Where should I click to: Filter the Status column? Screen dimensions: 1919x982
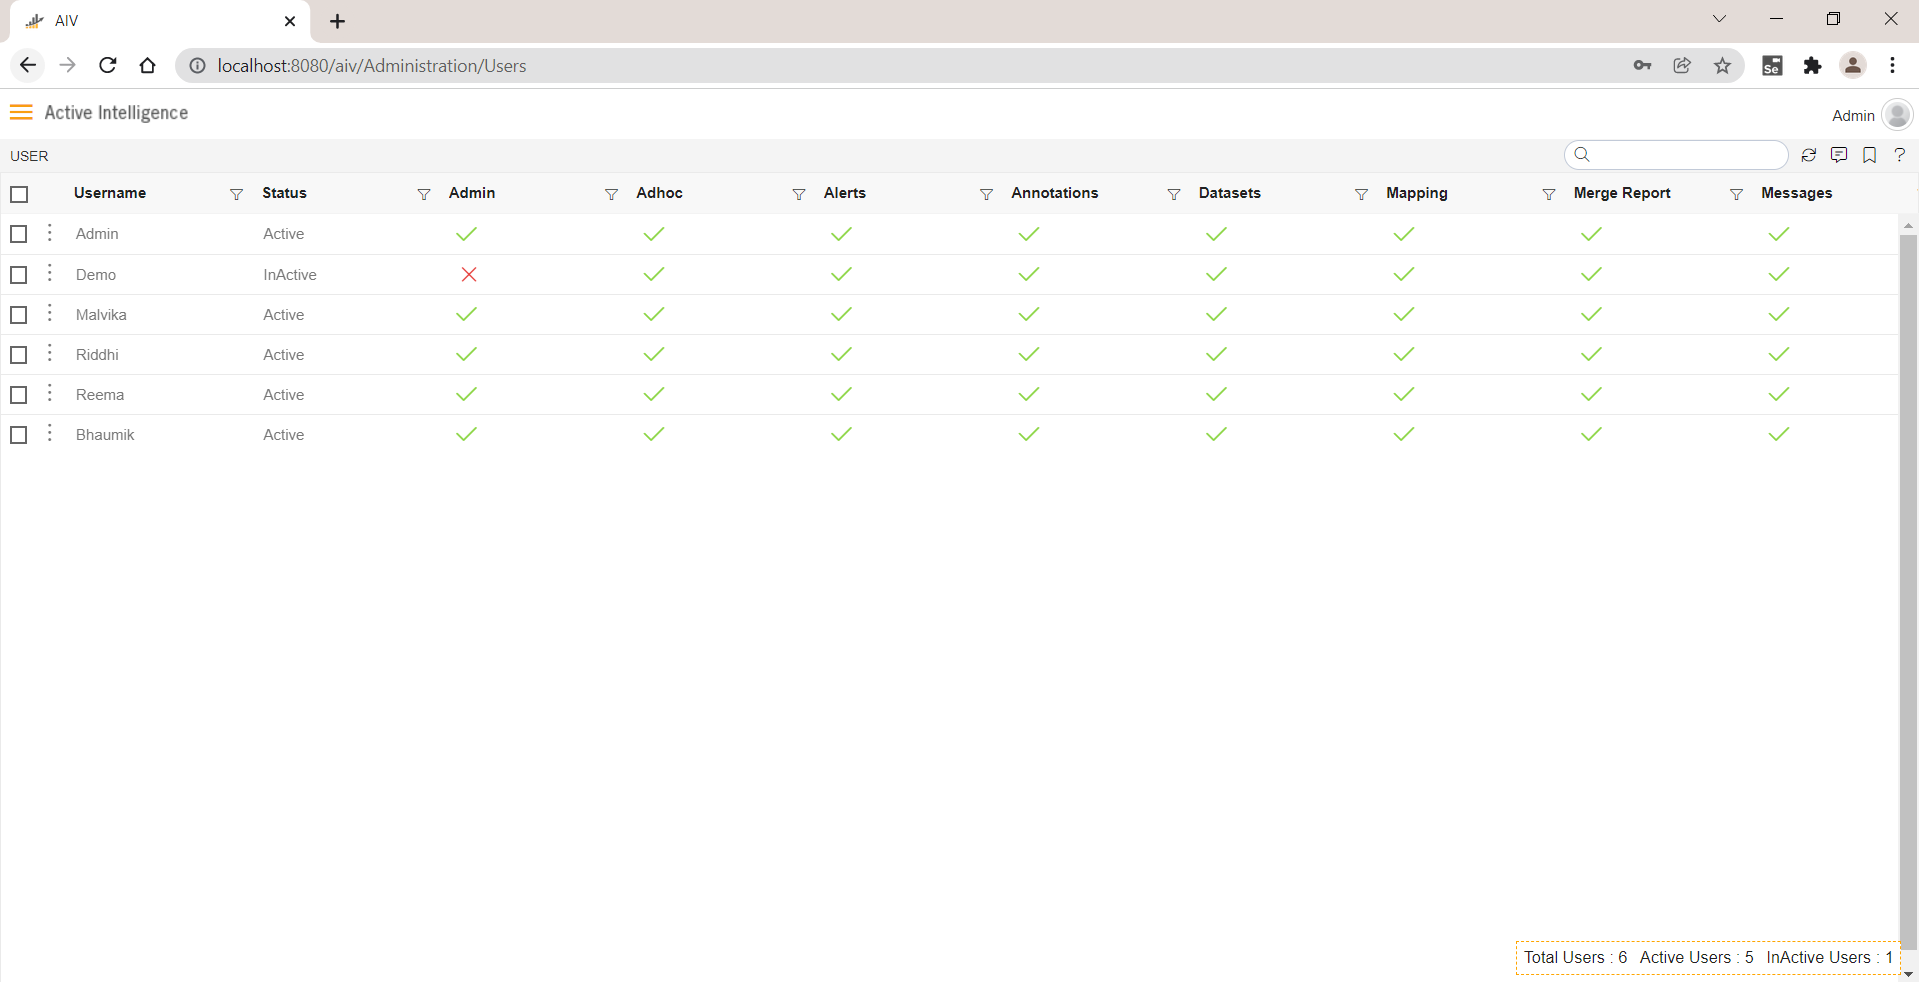click(x=424, y=194)
